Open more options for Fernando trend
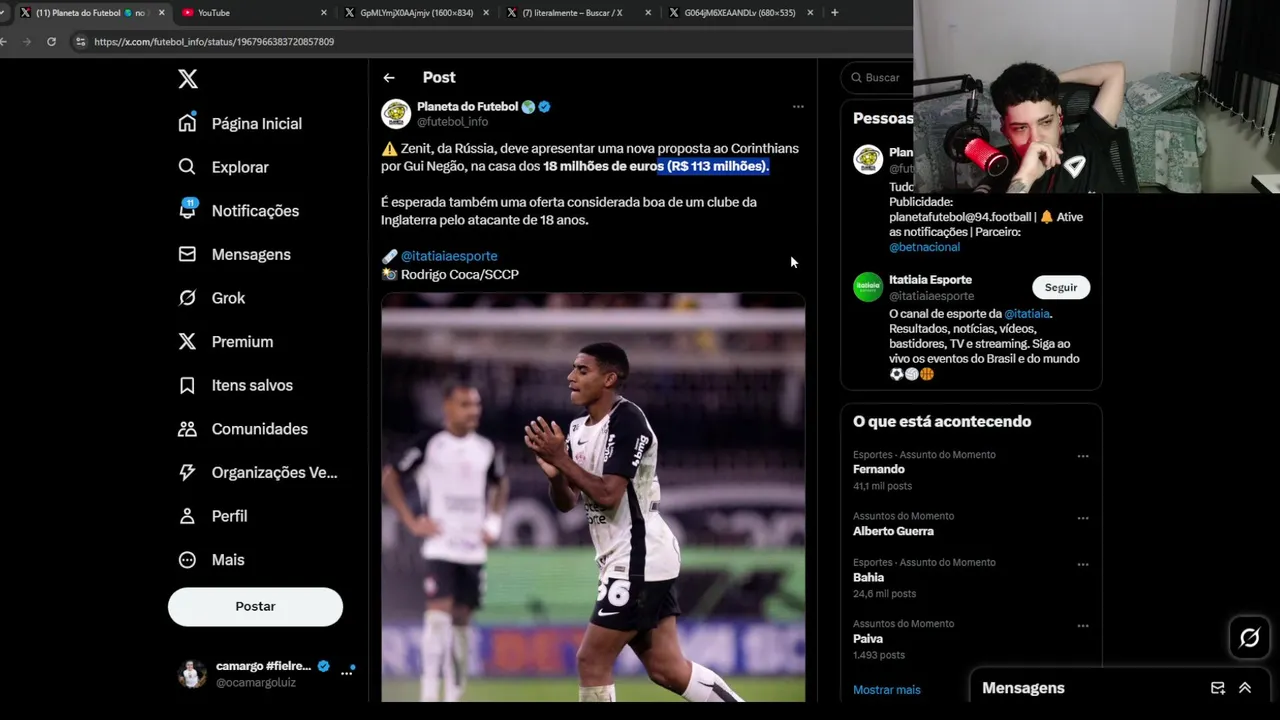 (1083, 456)
